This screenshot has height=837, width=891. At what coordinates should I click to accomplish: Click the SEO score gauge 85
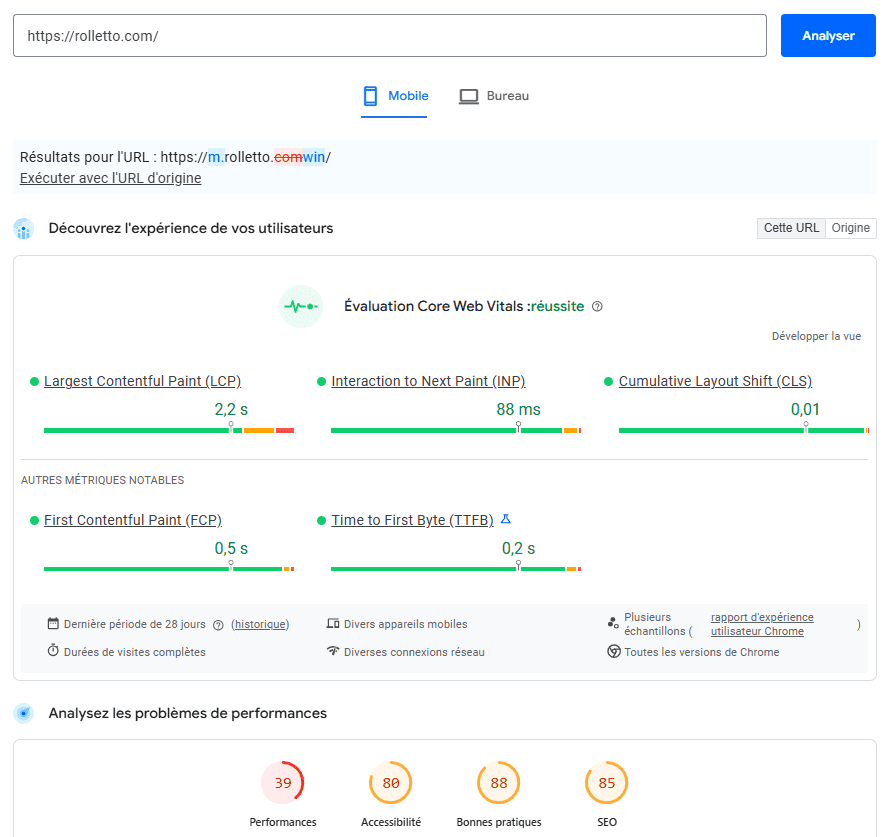click(607, 783)
